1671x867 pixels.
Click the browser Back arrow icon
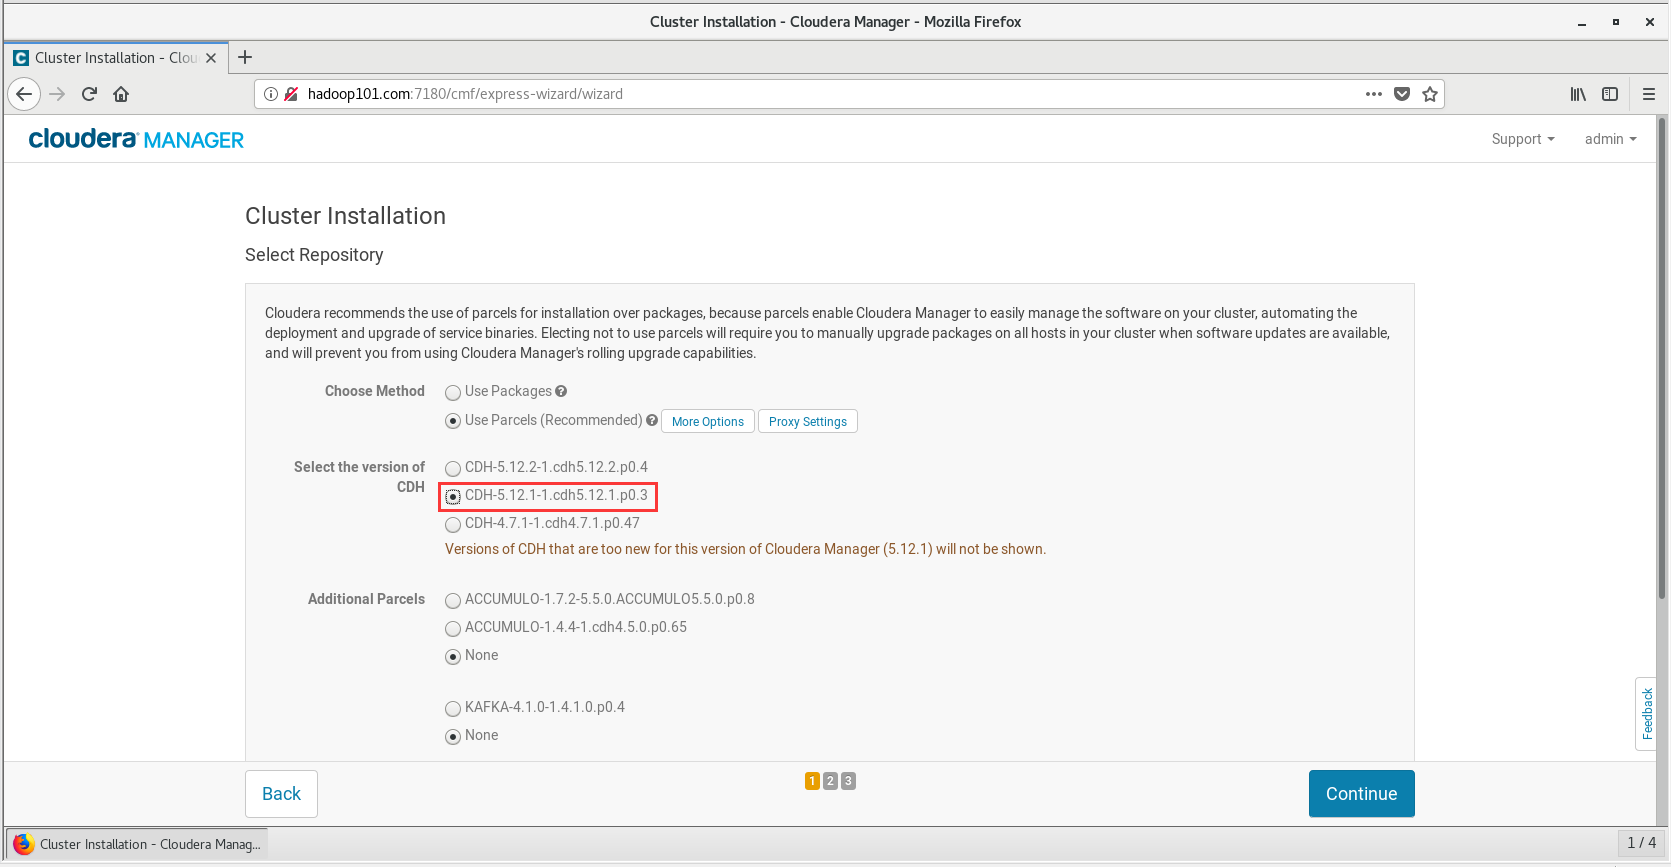point(24,94)
